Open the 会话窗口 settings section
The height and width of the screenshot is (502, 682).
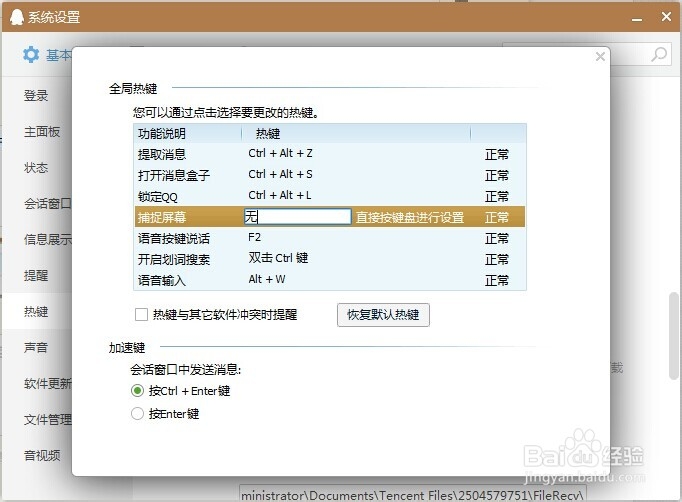(47, 204)
